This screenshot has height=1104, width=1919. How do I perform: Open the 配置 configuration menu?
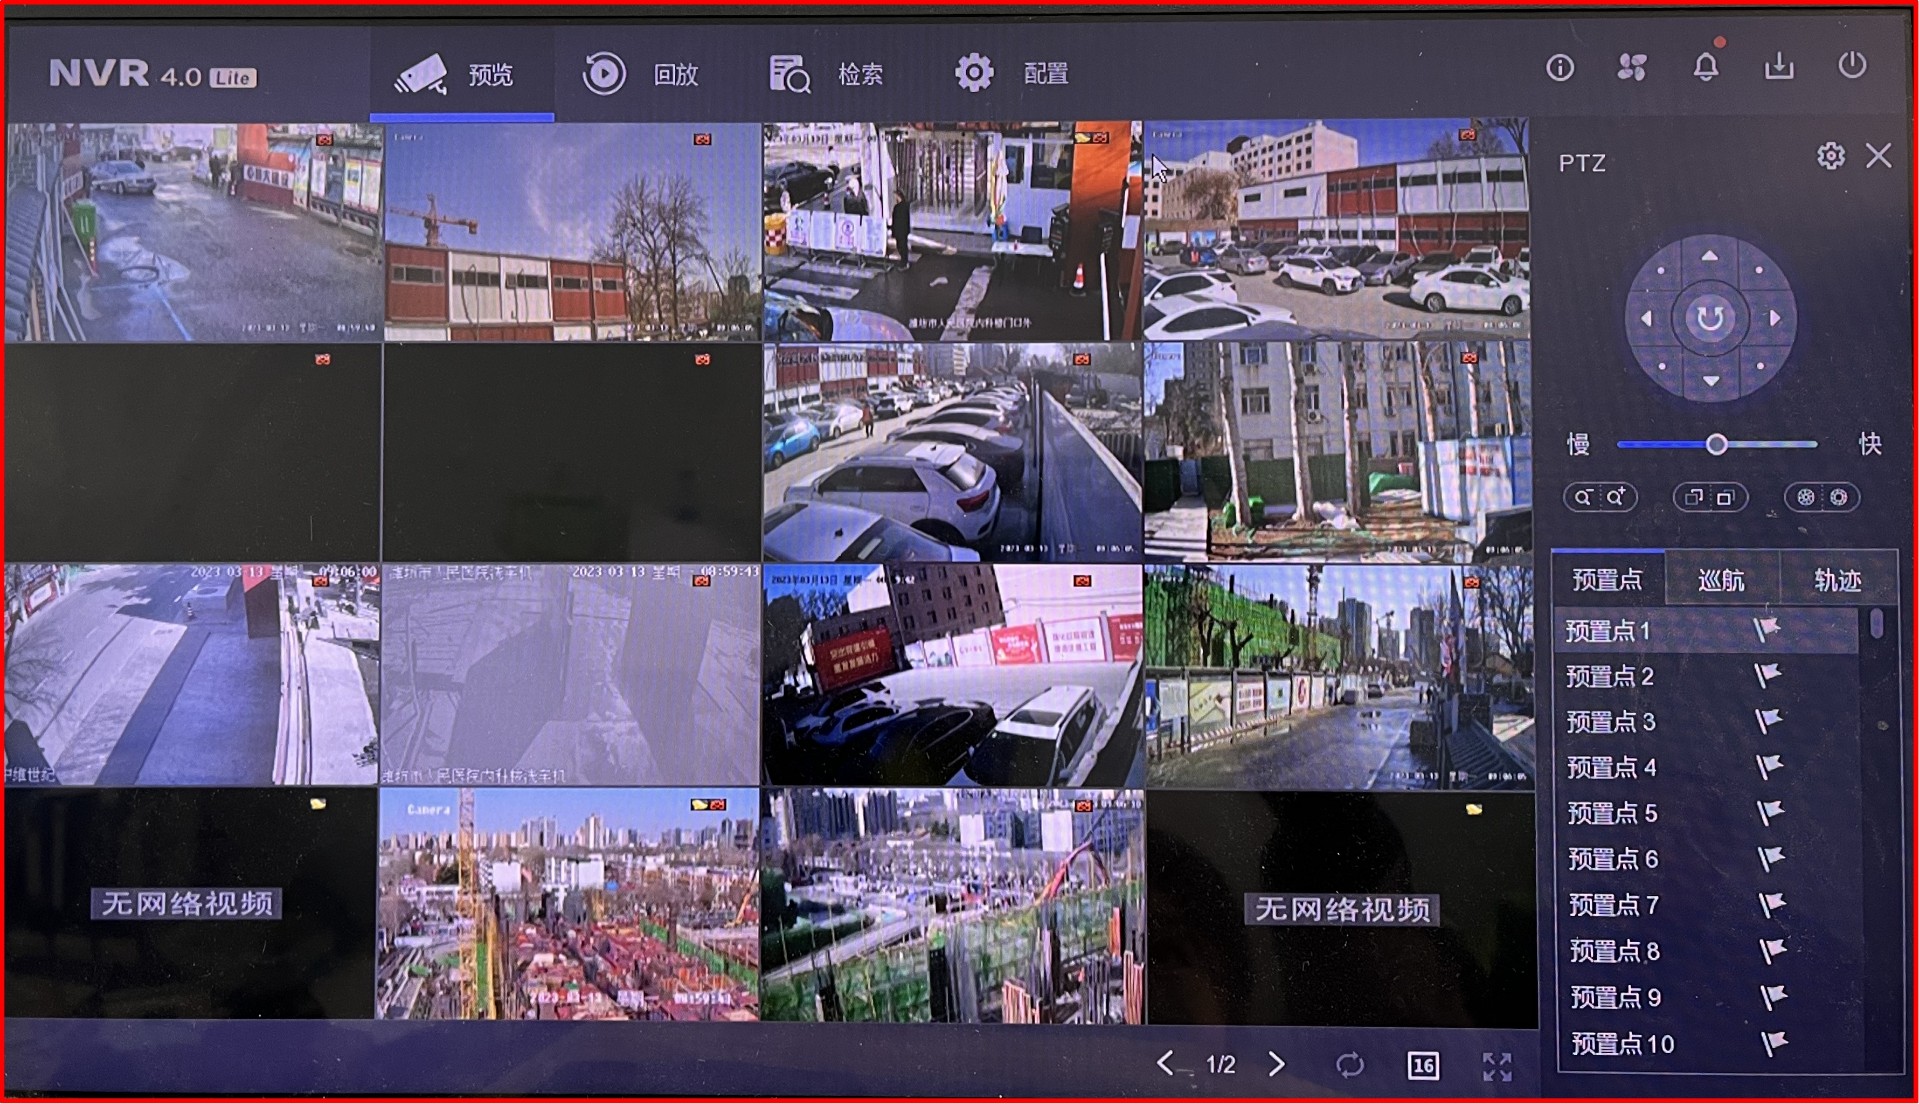(1011, 74)
